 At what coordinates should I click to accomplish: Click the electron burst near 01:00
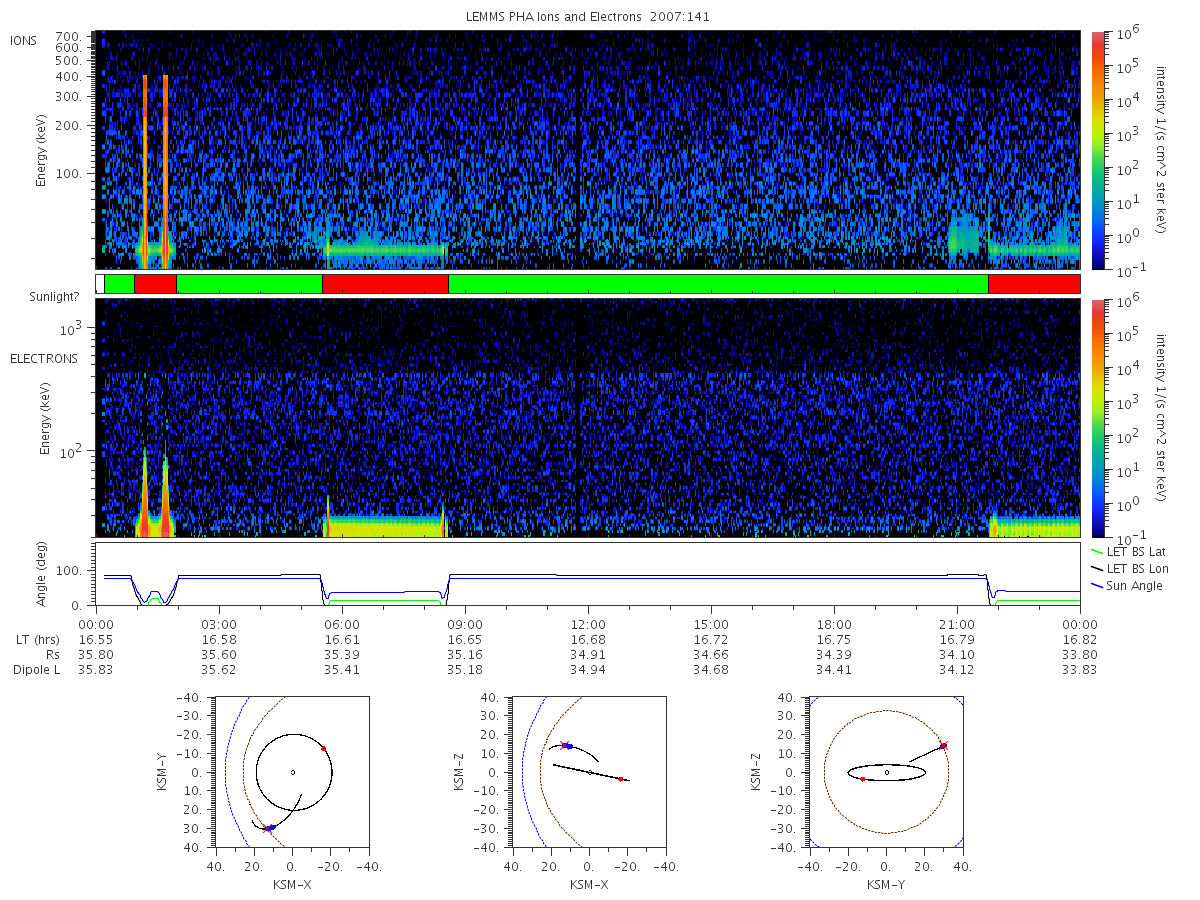pyautogui.click(x=145, y=495)
